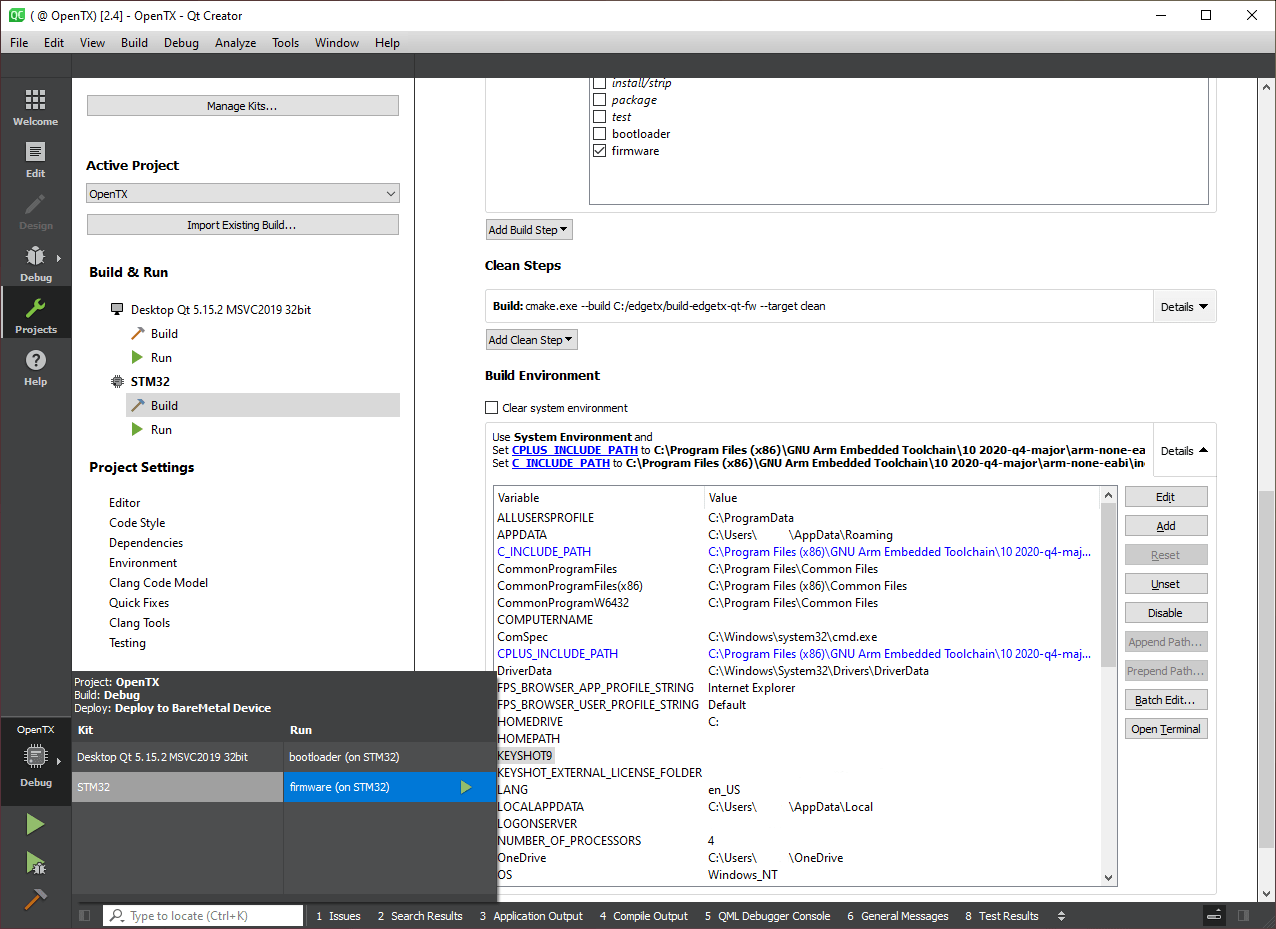This screenshot has height=929, width=1276.
Task: Switch to the Welcome mode
Action: [x=35, y=105]
